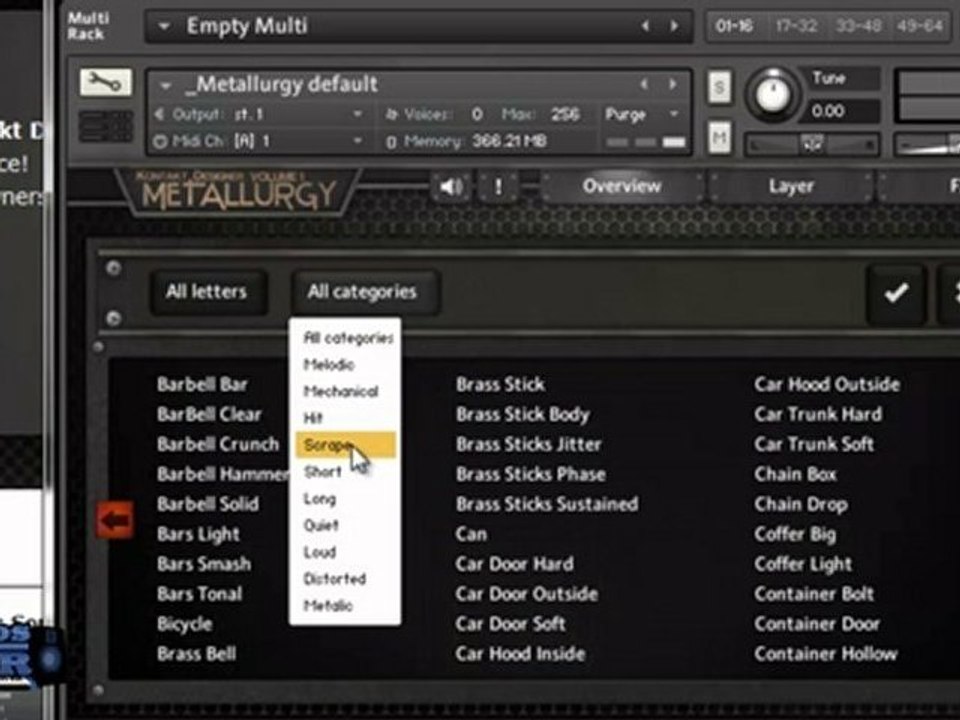This screenshot has height=720, width=960.
Task: Select the previous multi with left arrow
Action: coord(645,26)
